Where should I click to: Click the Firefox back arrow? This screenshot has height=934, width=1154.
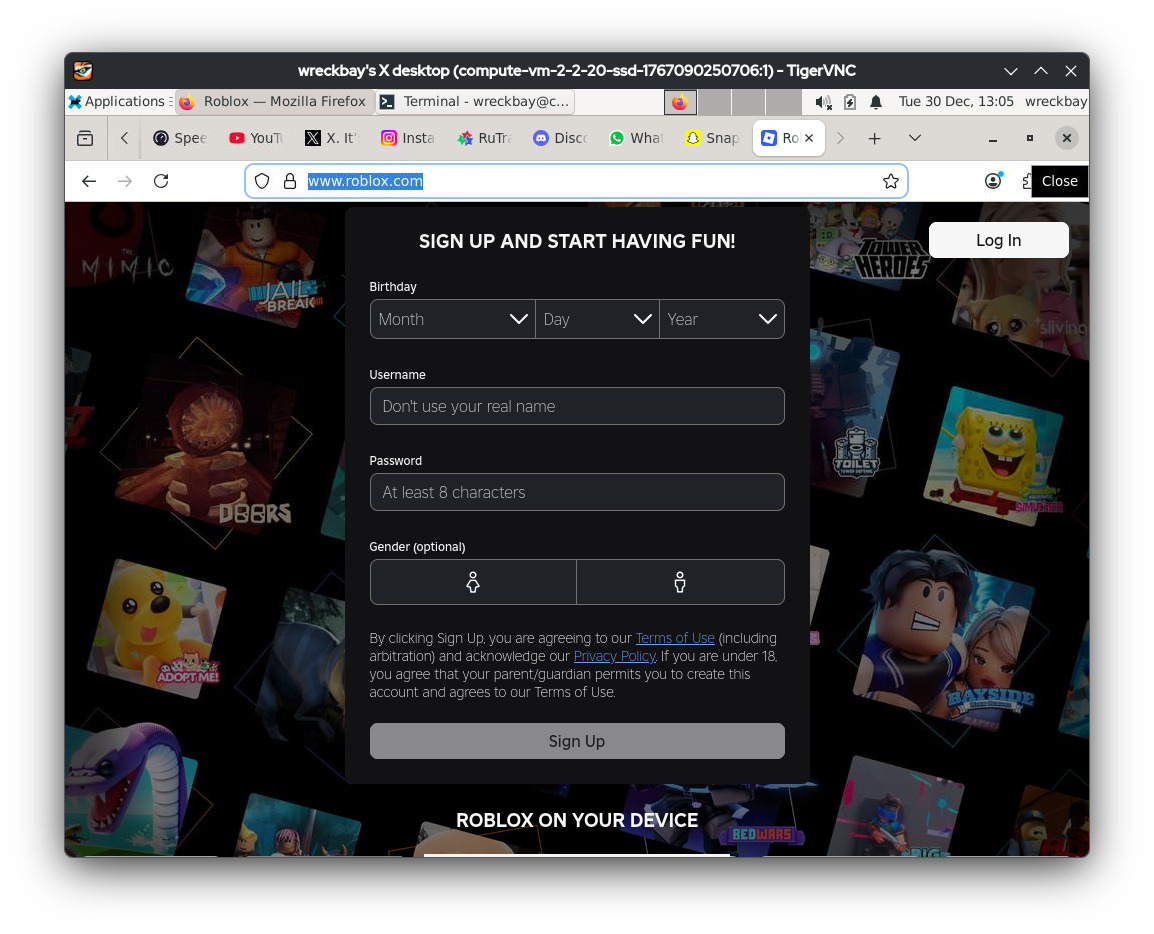coord(89,181)
